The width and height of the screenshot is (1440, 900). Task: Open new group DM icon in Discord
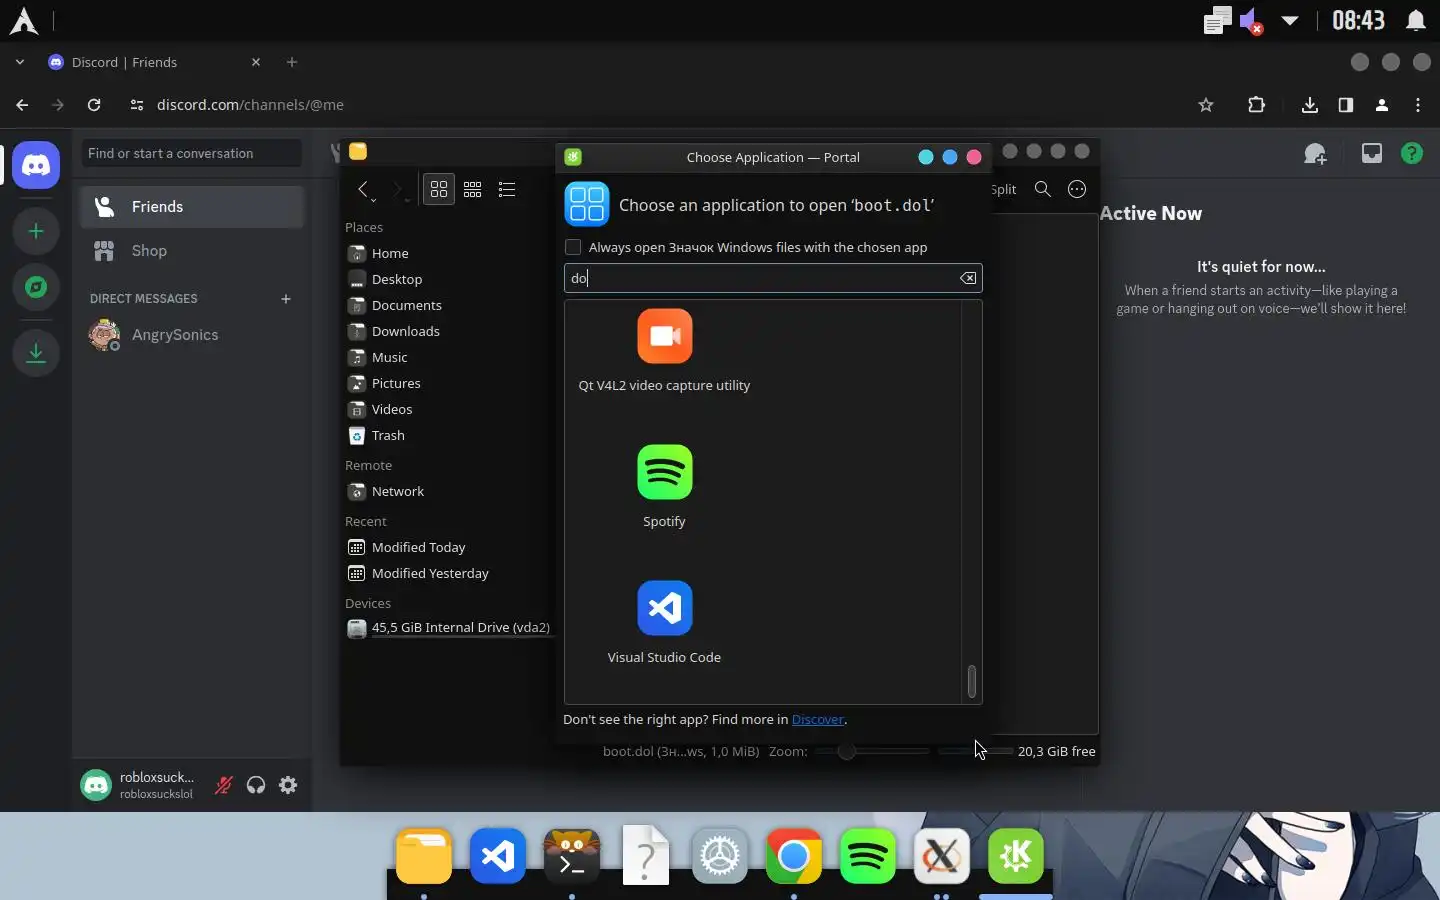pyautogui.click(x=1315, y=154)
